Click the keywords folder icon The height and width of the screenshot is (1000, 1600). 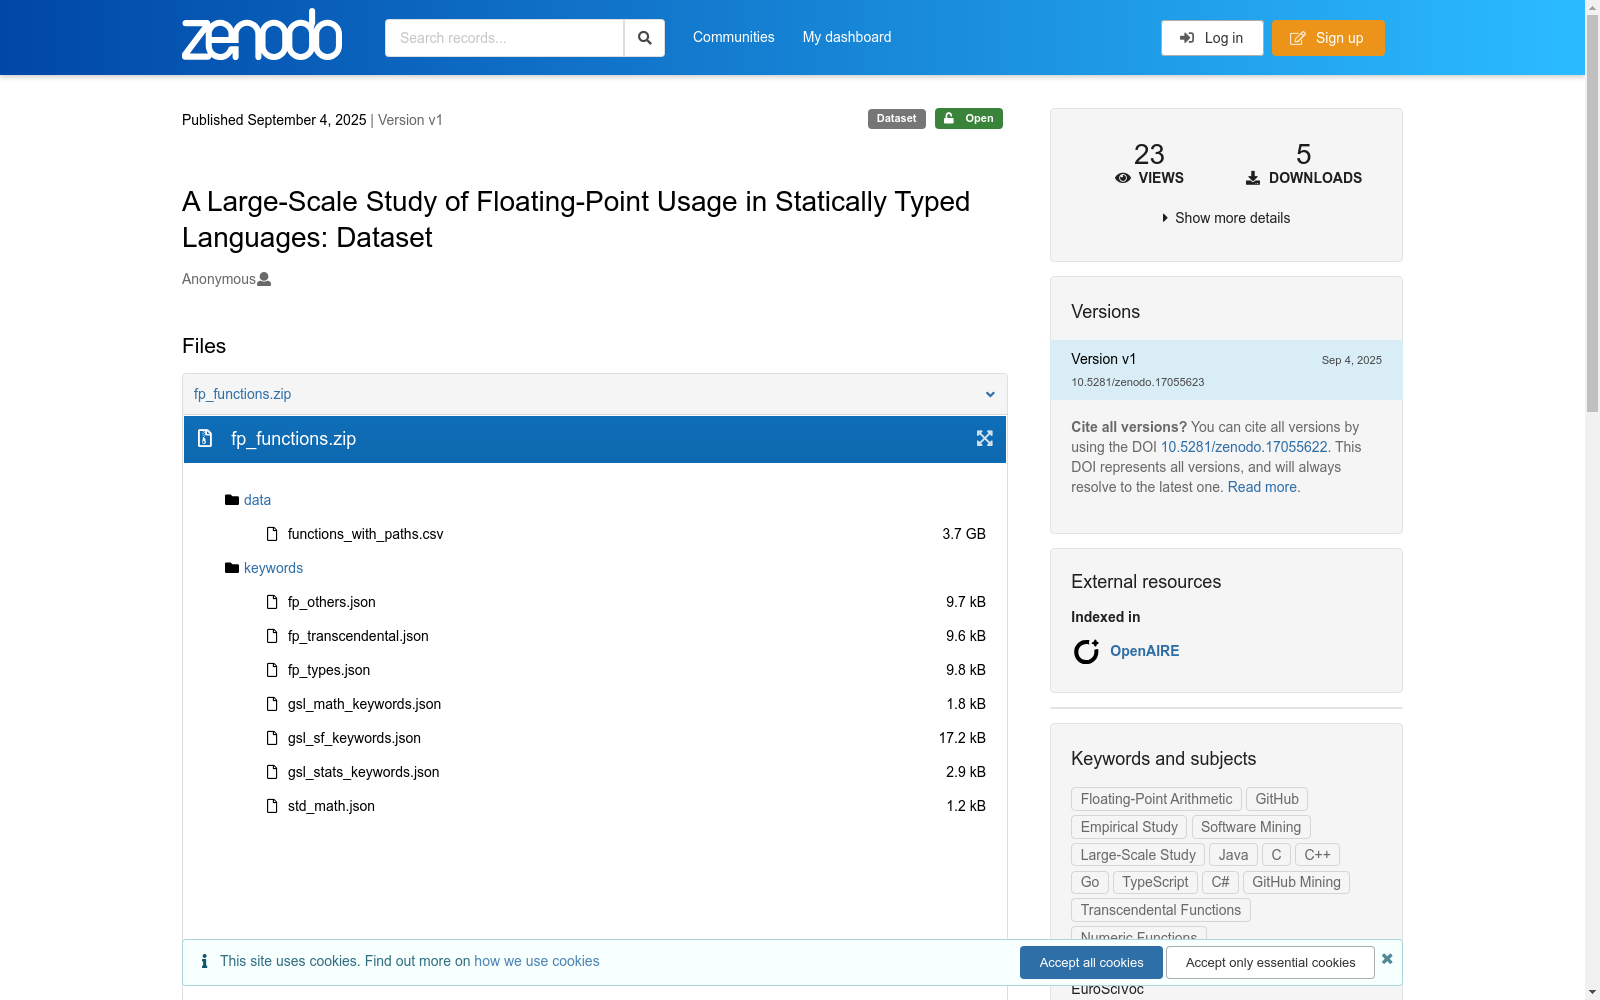[x=232, y=568]
